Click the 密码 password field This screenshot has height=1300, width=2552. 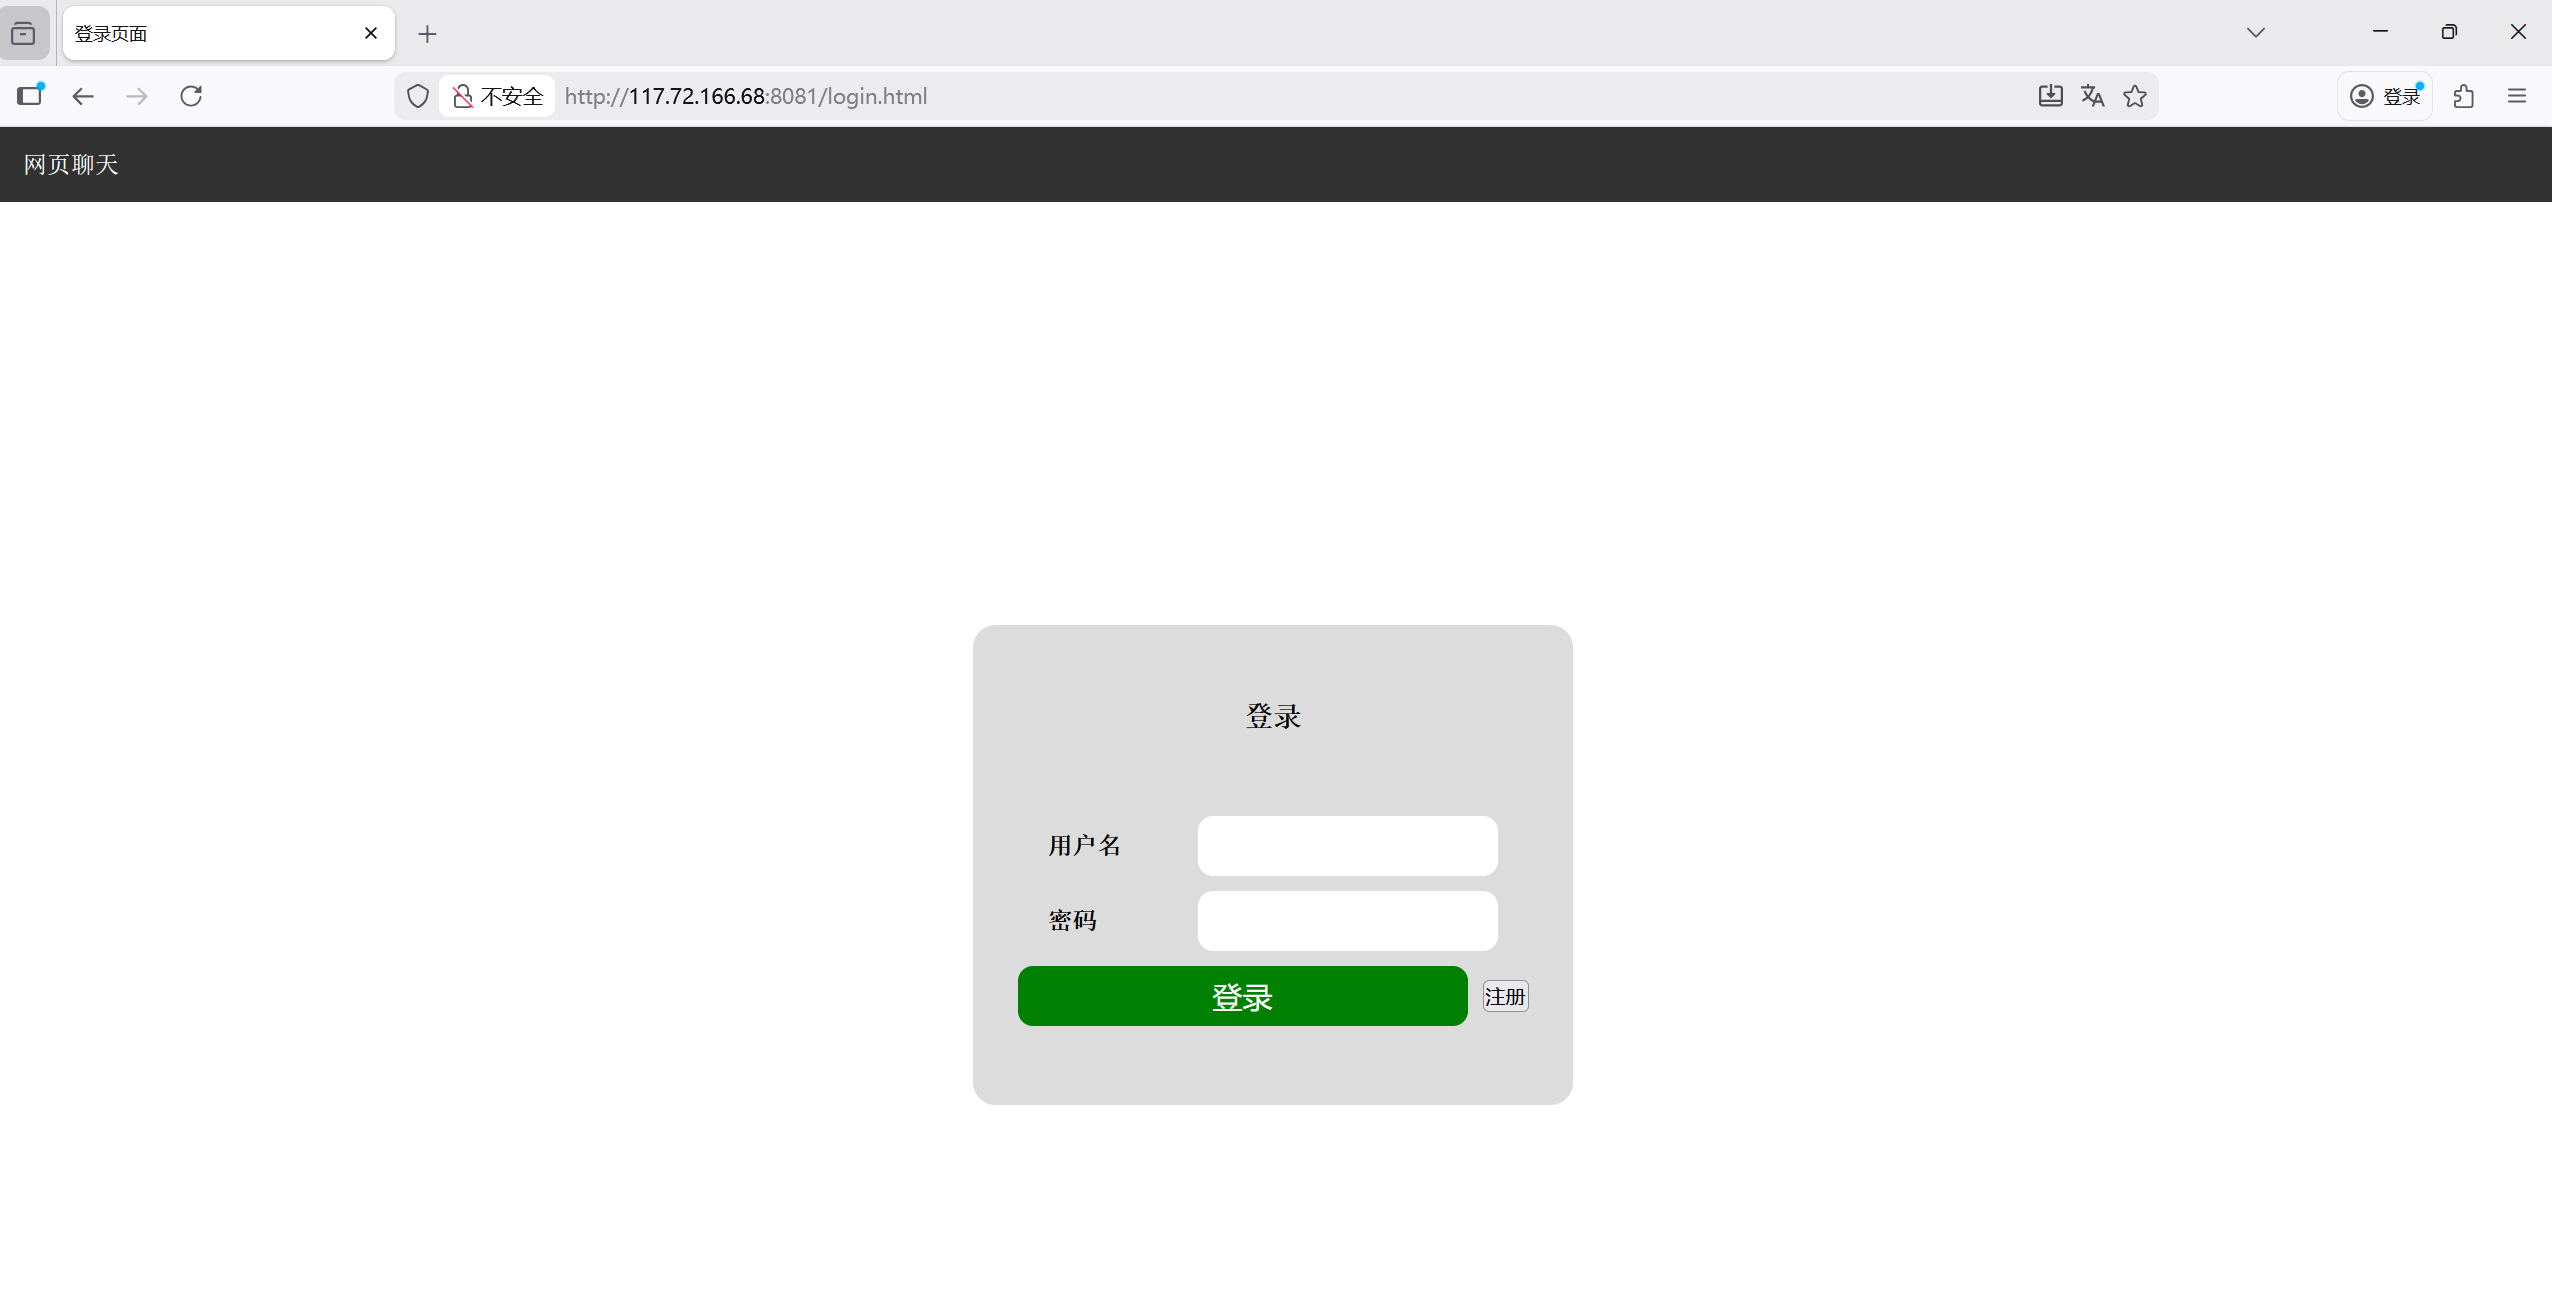pos(1347,921)
